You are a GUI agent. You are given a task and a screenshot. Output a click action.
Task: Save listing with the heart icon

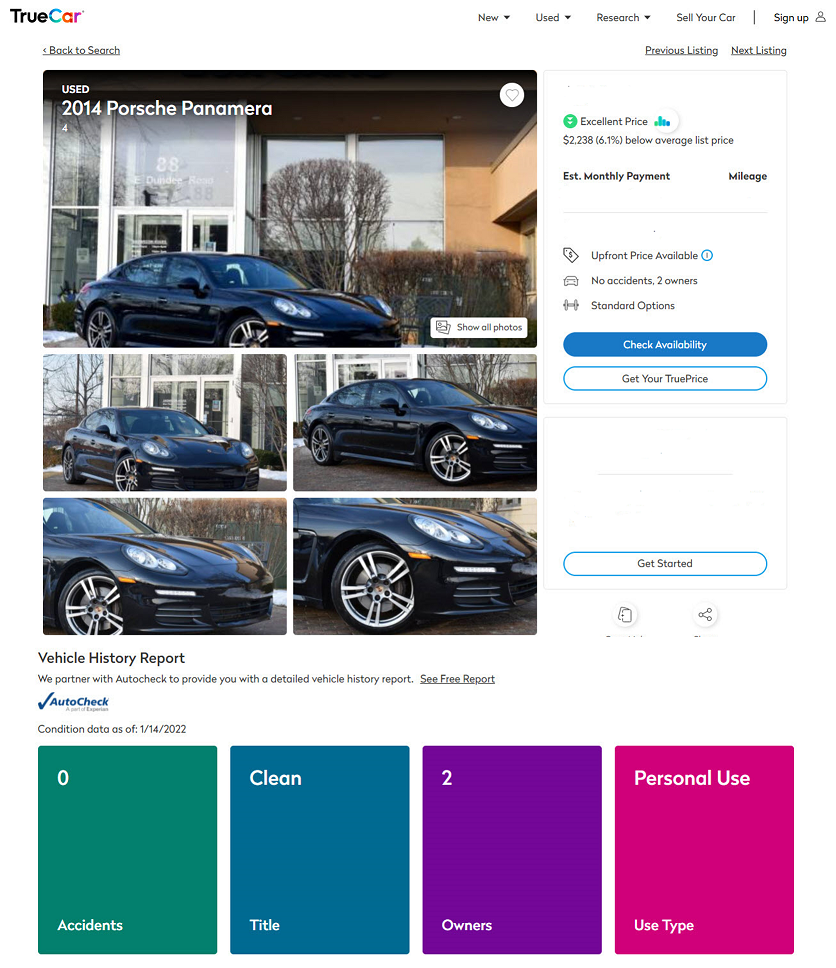pos(511,95)
